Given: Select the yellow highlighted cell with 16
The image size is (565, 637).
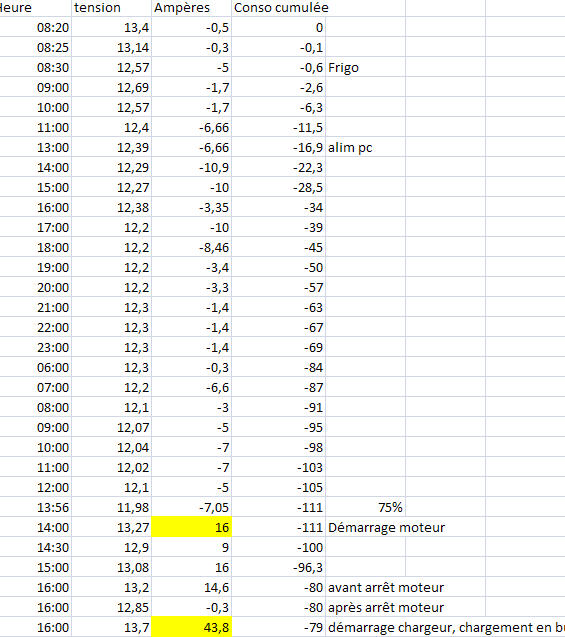Looking at the screenshot, I should (192, 527).
